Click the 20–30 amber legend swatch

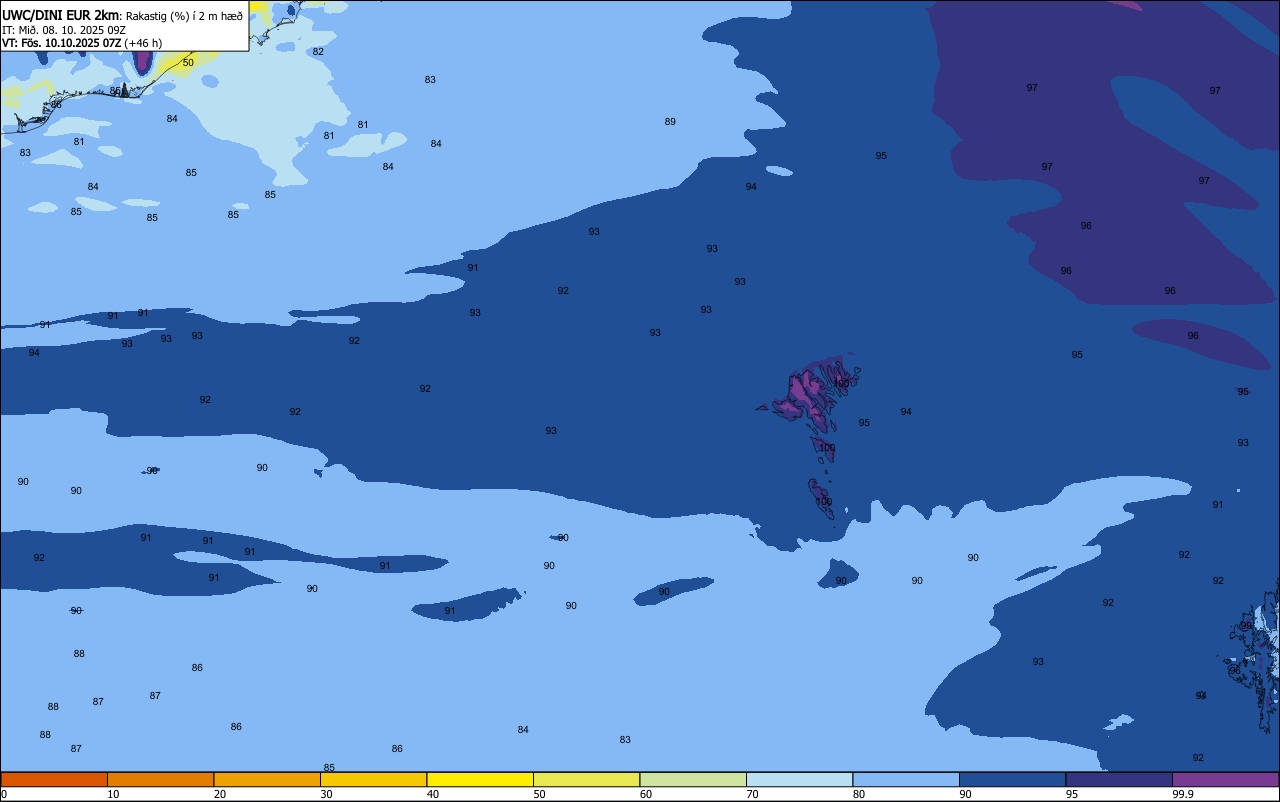coord(267,779)
